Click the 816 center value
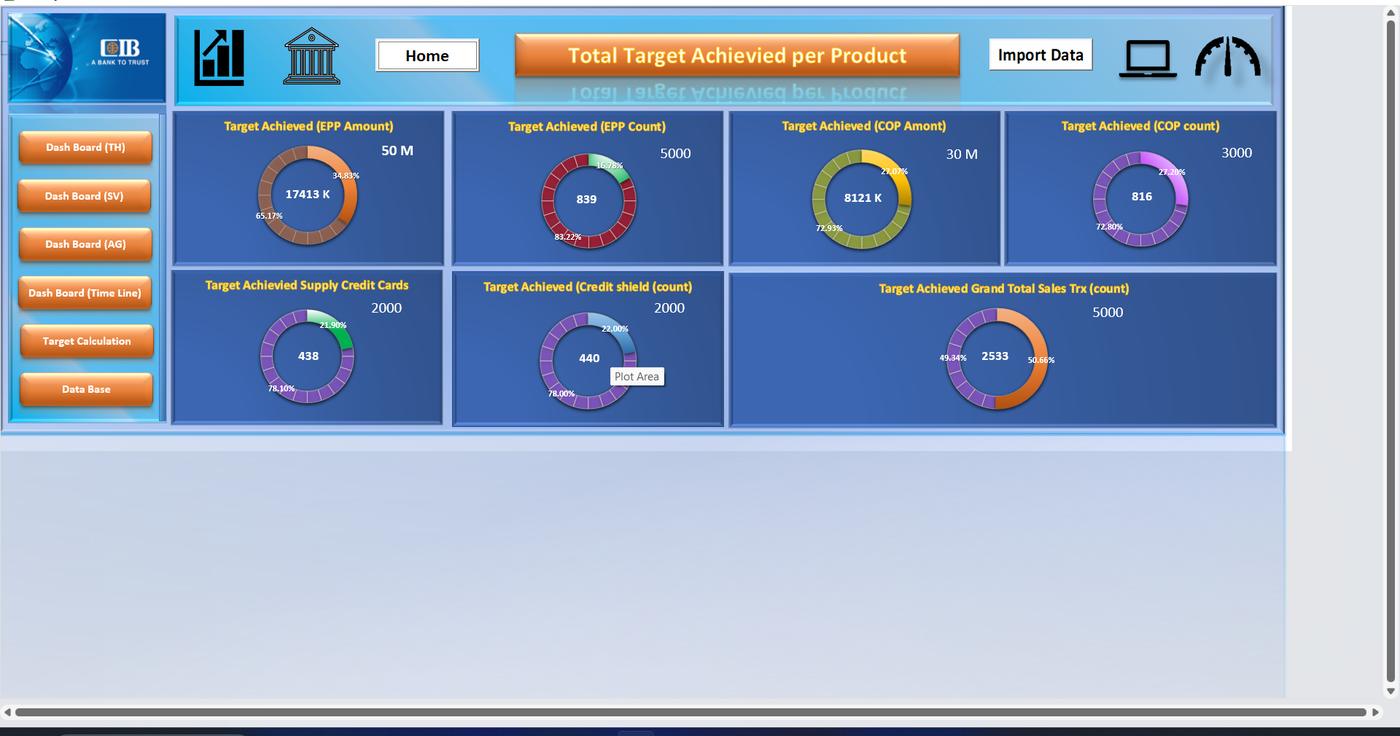1400x736 pixels. (1142, 197)
